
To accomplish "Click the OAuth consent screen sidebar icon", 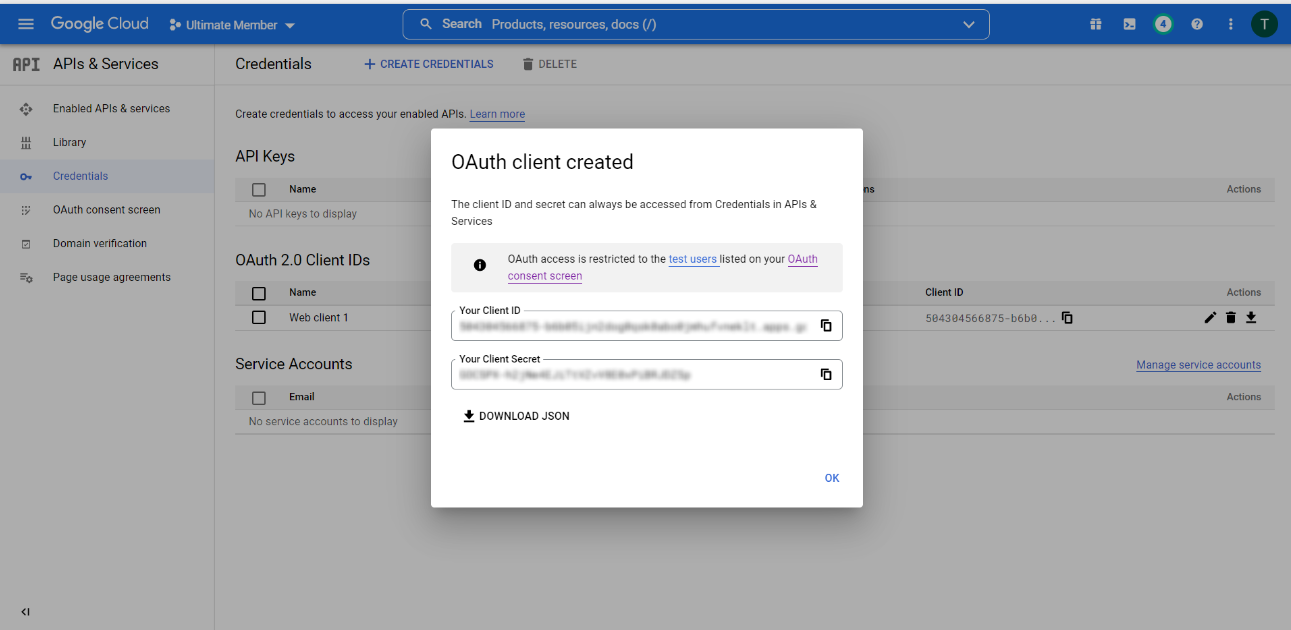I will coord(26,210).
